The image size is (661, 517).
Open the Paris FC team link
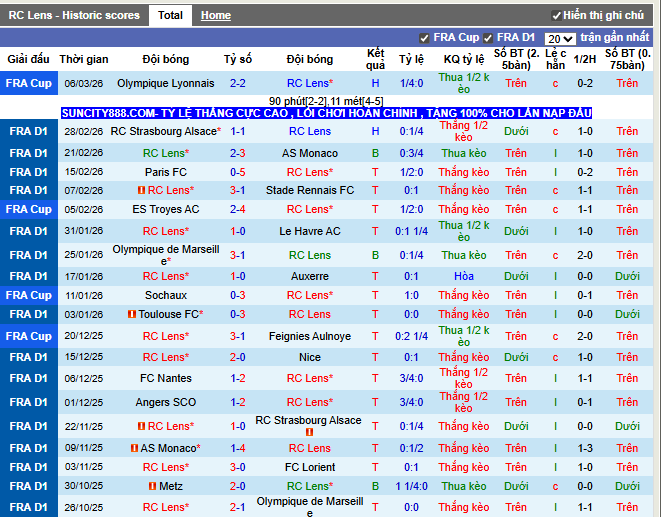(x=165, y=172)
